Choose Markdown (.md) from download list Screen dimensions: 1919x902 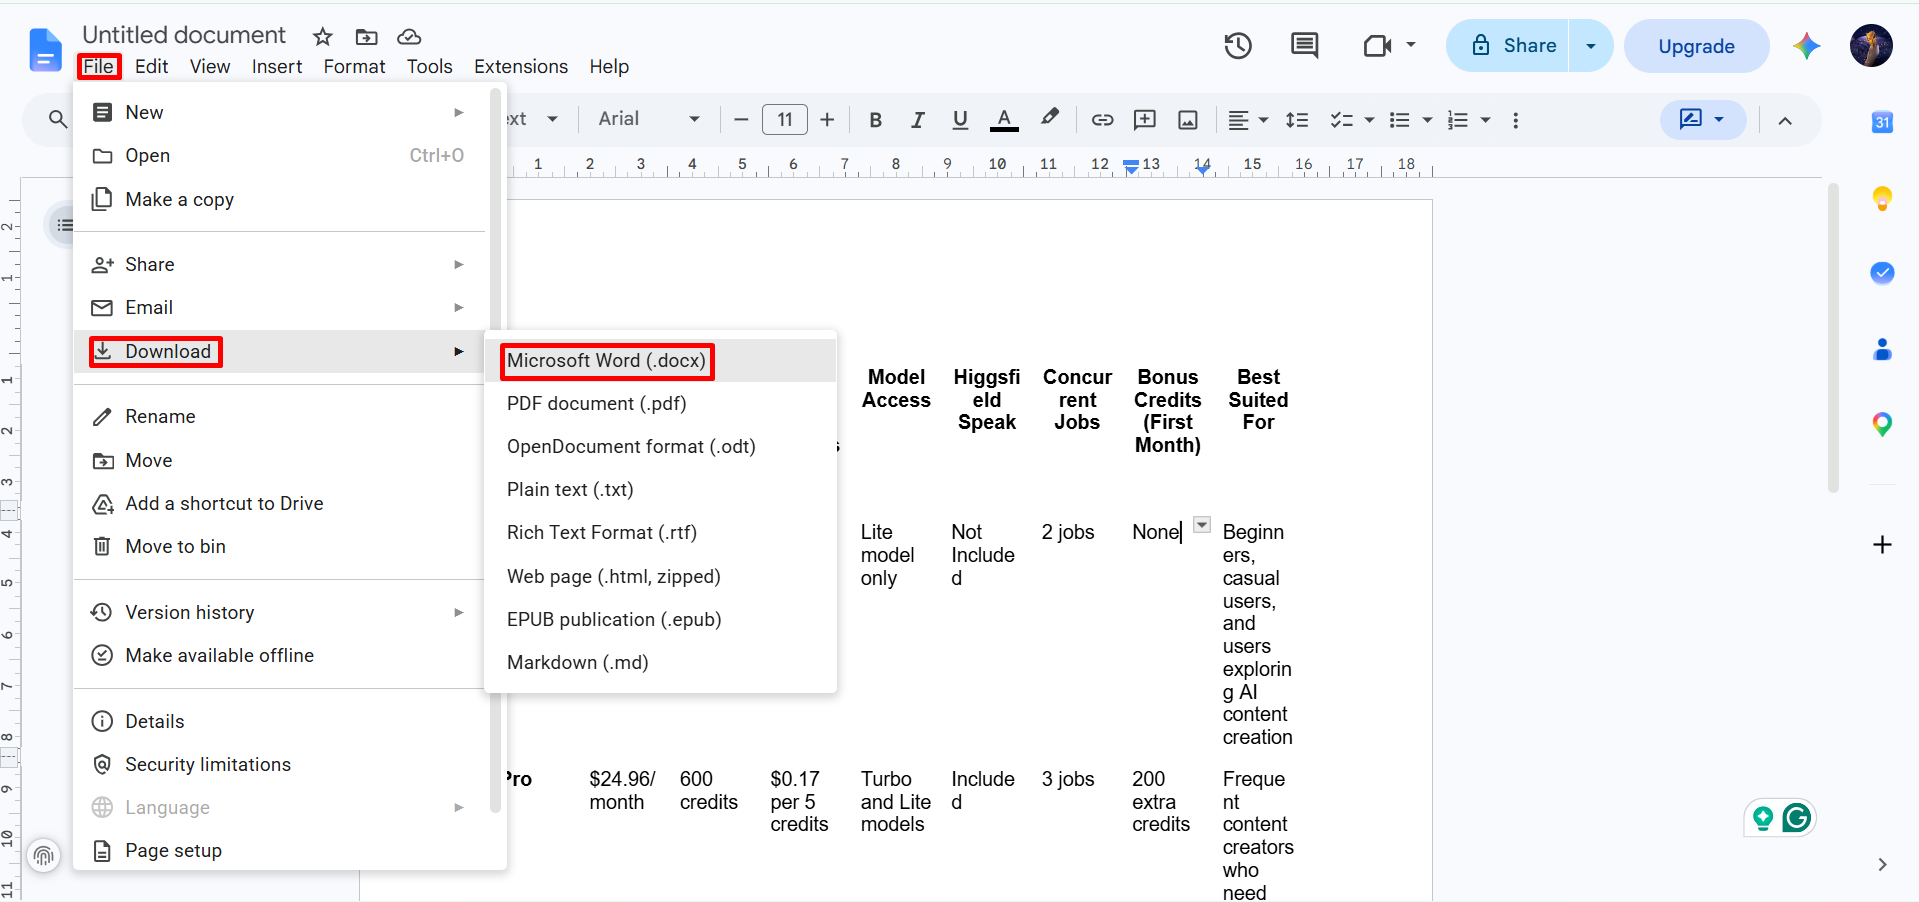(x=660, y=663)
